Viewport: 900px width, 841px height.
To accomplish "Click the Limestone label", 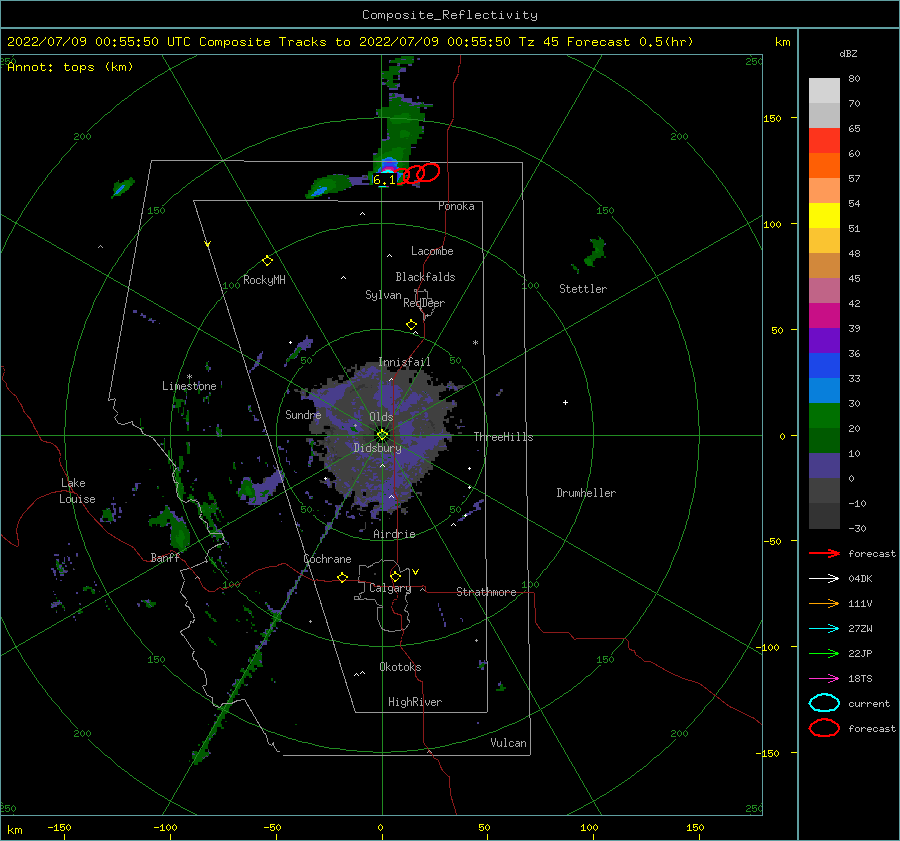I will [x=189, y=386].
